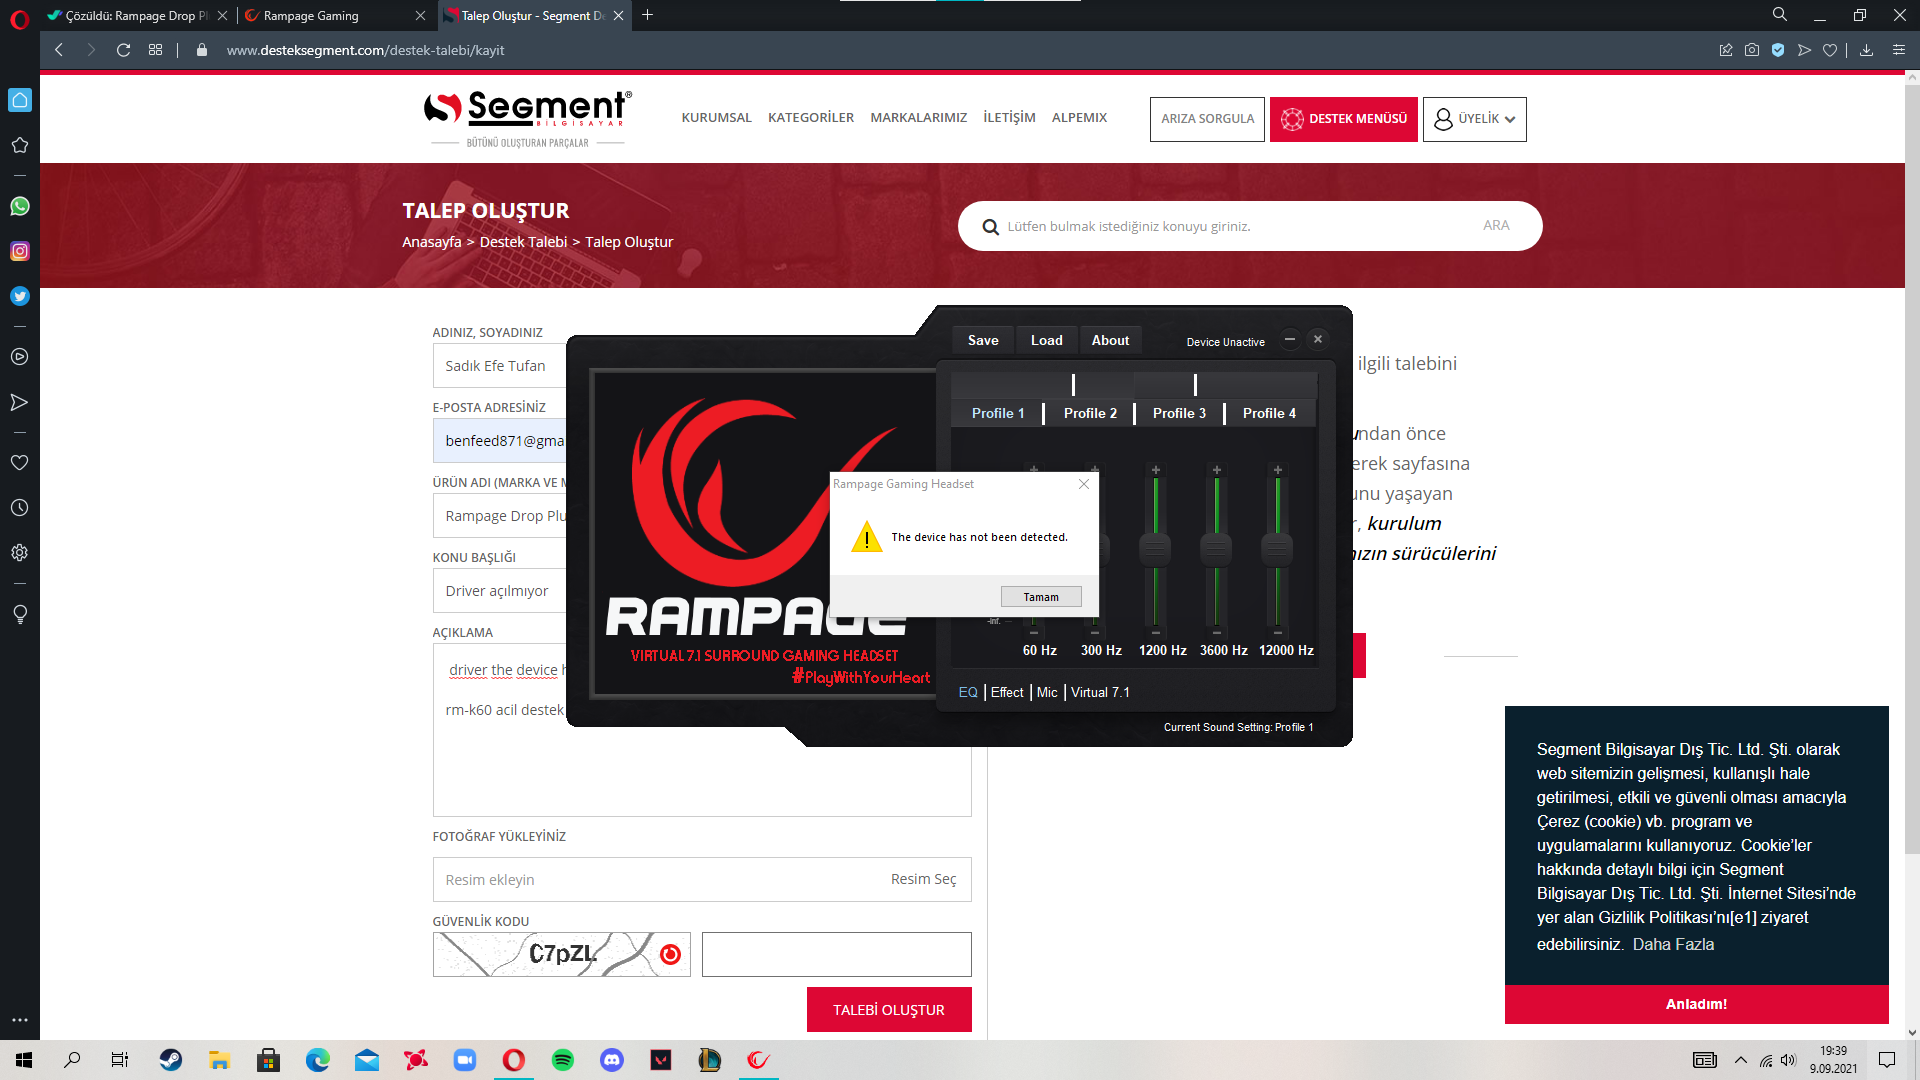Go back to previous page
The height and width of the screenshot is (1080, 1920).
[59, 50]
